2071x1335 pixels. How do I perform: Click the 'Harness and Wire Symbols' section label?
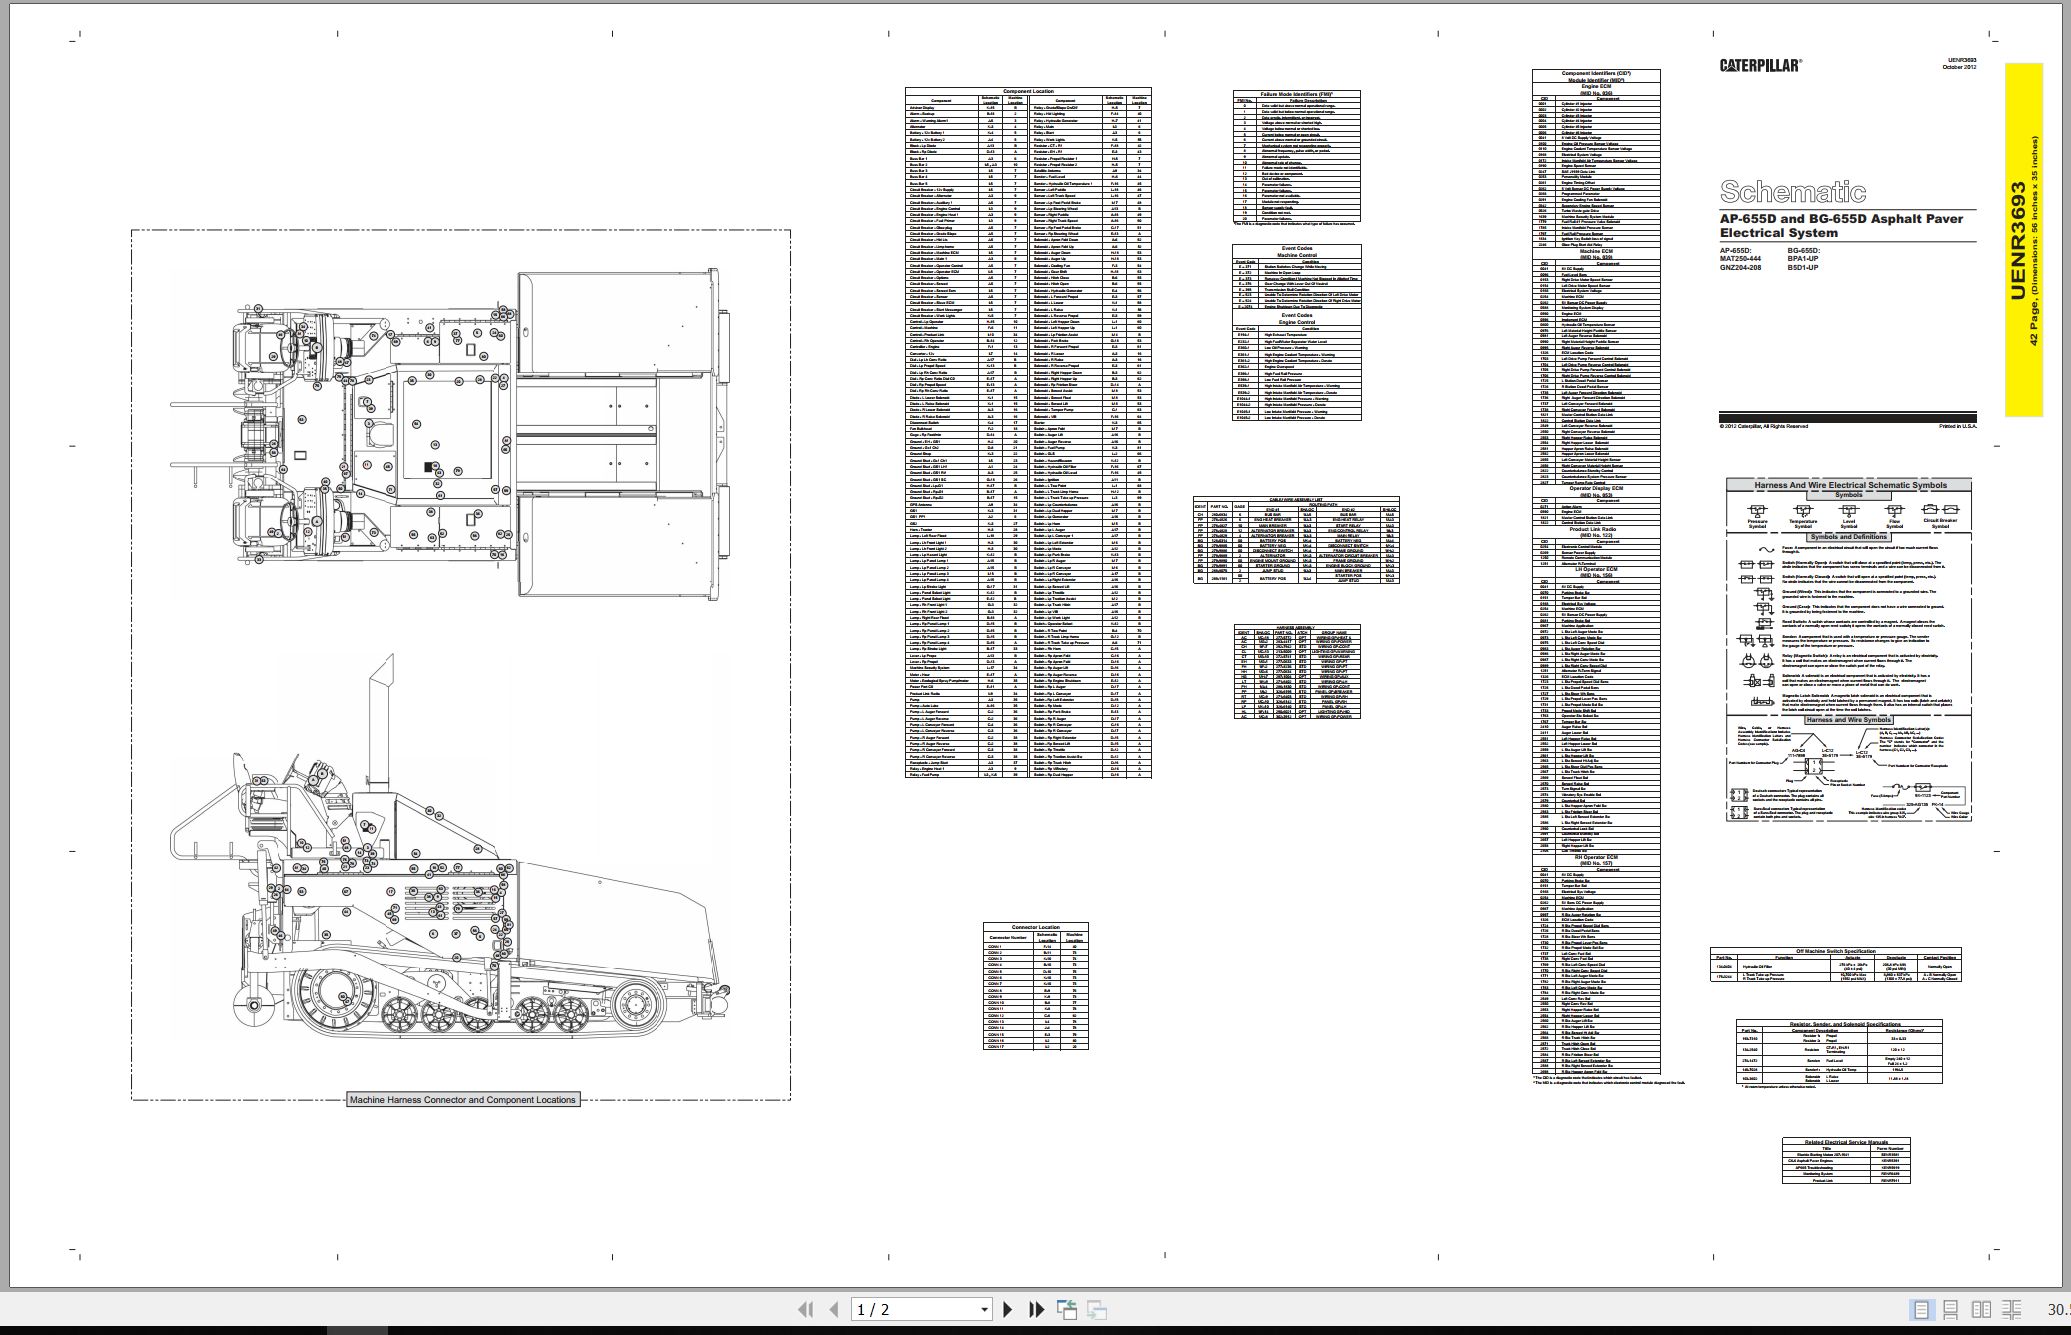click(1848, 719)
